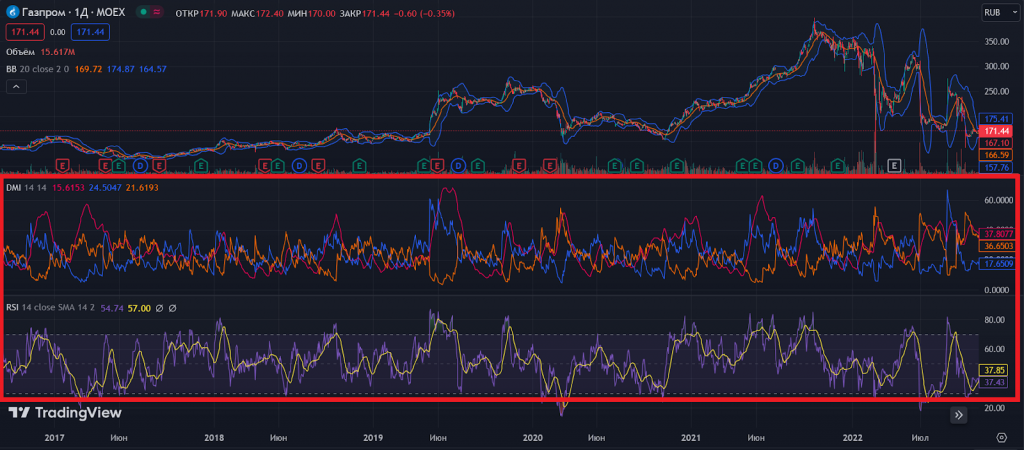This screenshot has height=450, width=1024.
Task: Click the red sell price box 171.44
Action: 23,32
